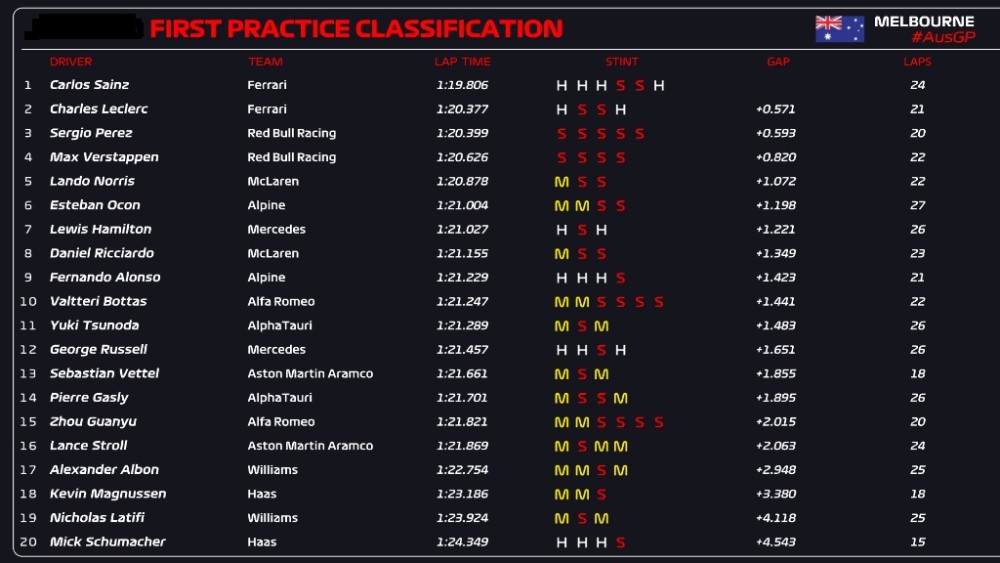Image resolution: width=1000 pixels, height=563 pixels.
Task: Select driver name Carlos Sainz
Action: (89, 85)
